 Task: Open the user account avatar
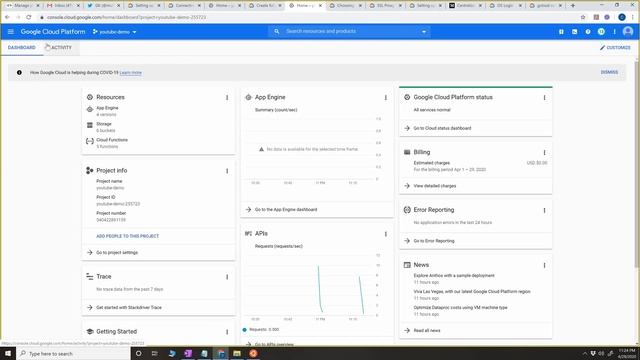(628, 31)
